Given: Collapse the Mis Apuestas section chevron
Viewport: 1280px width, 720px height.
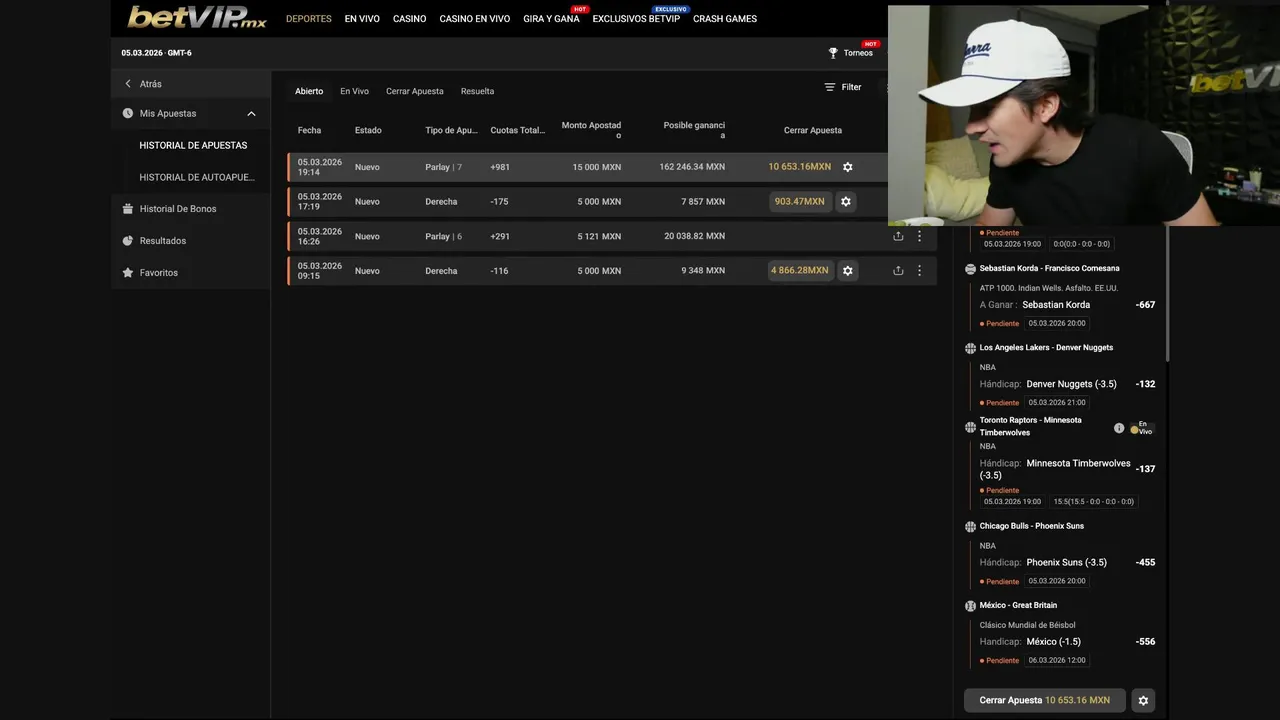Looking at the screenshot, I should 251,114.
